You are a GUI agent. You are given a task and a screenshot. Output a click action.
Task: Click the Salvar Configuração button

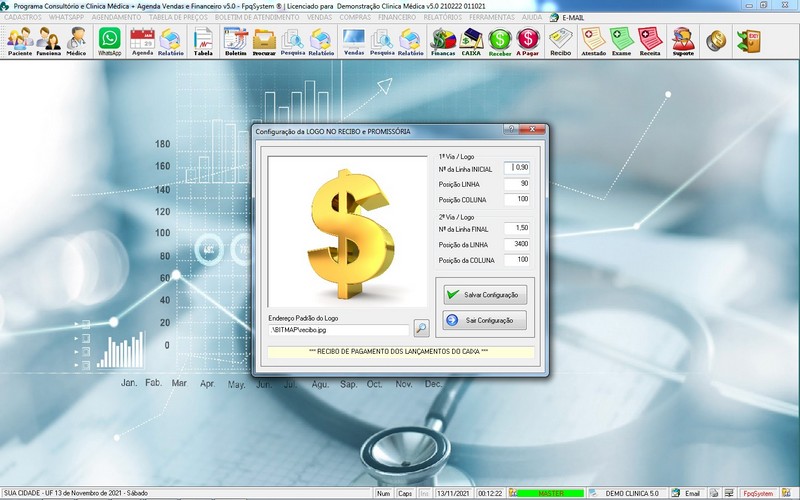click(485, 295)
